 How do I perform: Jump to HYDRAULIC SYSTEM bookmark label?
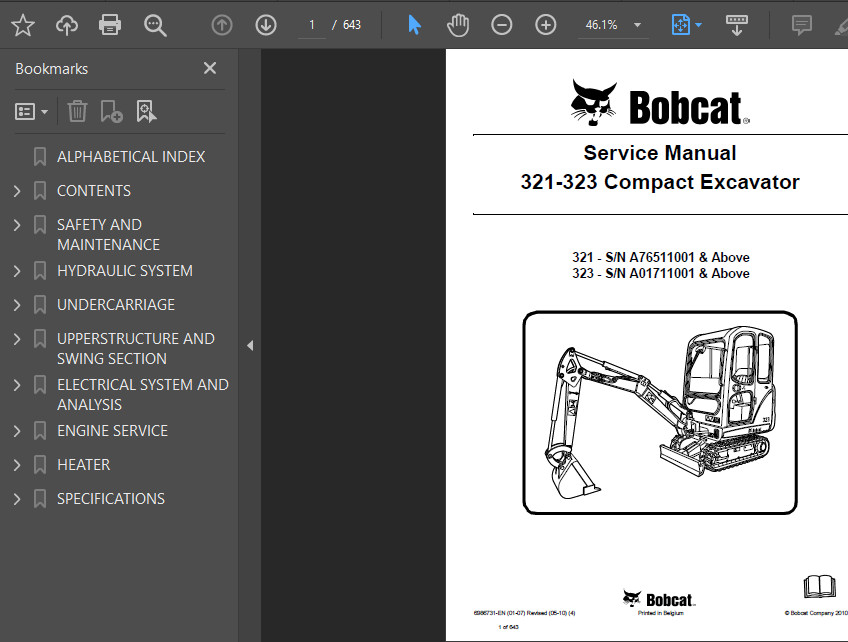tap(125, 271)
